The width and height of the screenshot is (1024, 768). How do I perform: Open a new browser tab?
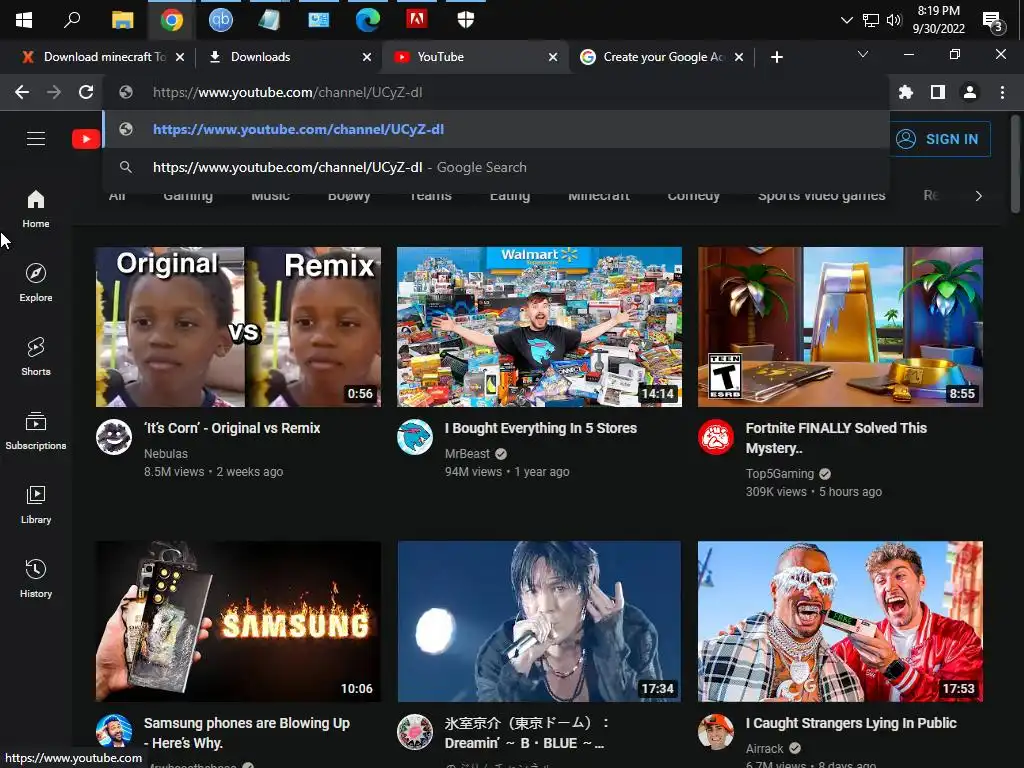click(x=776, y=57)
